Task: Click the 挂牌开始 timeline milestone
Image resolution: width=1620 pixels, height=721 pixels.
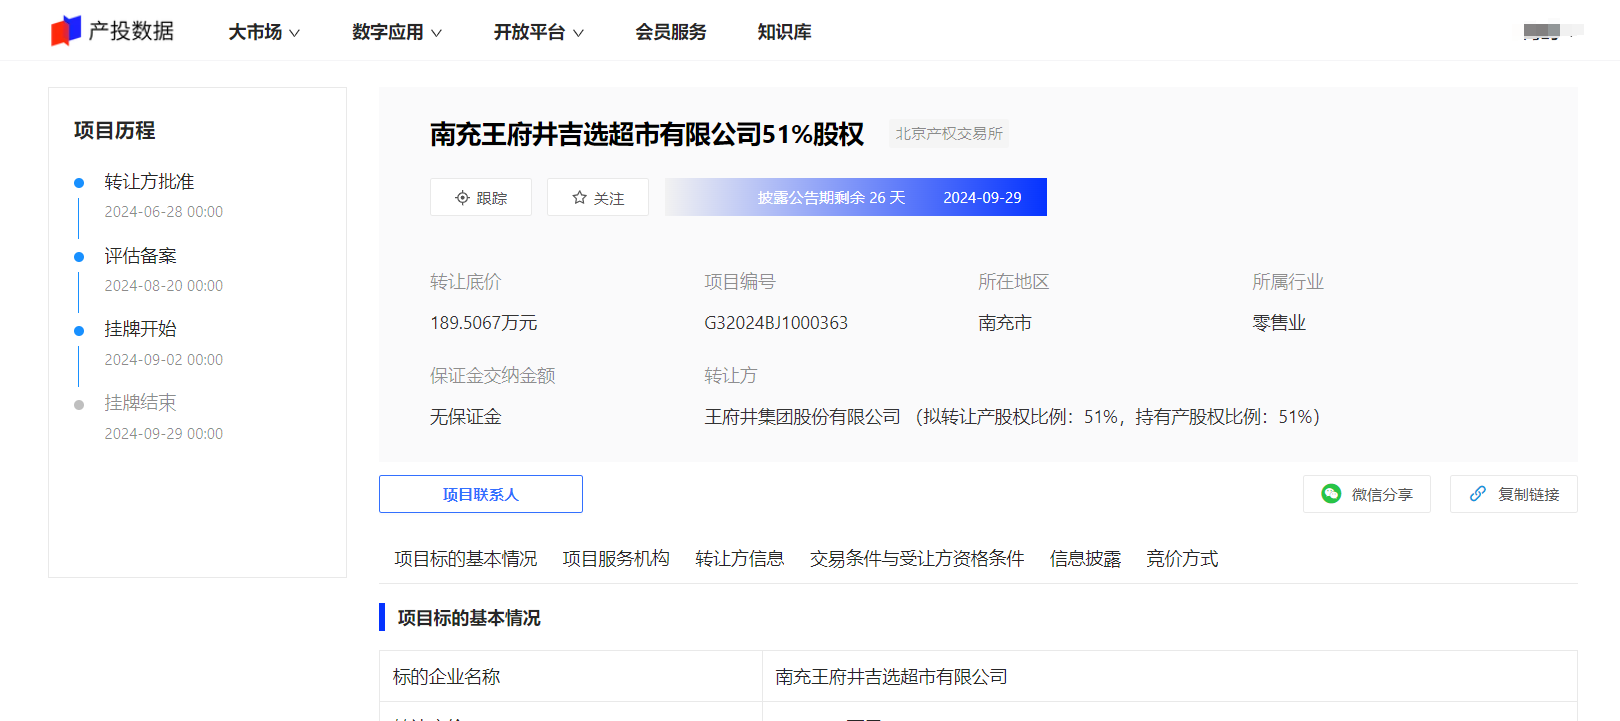Action: tap(140, 329)
